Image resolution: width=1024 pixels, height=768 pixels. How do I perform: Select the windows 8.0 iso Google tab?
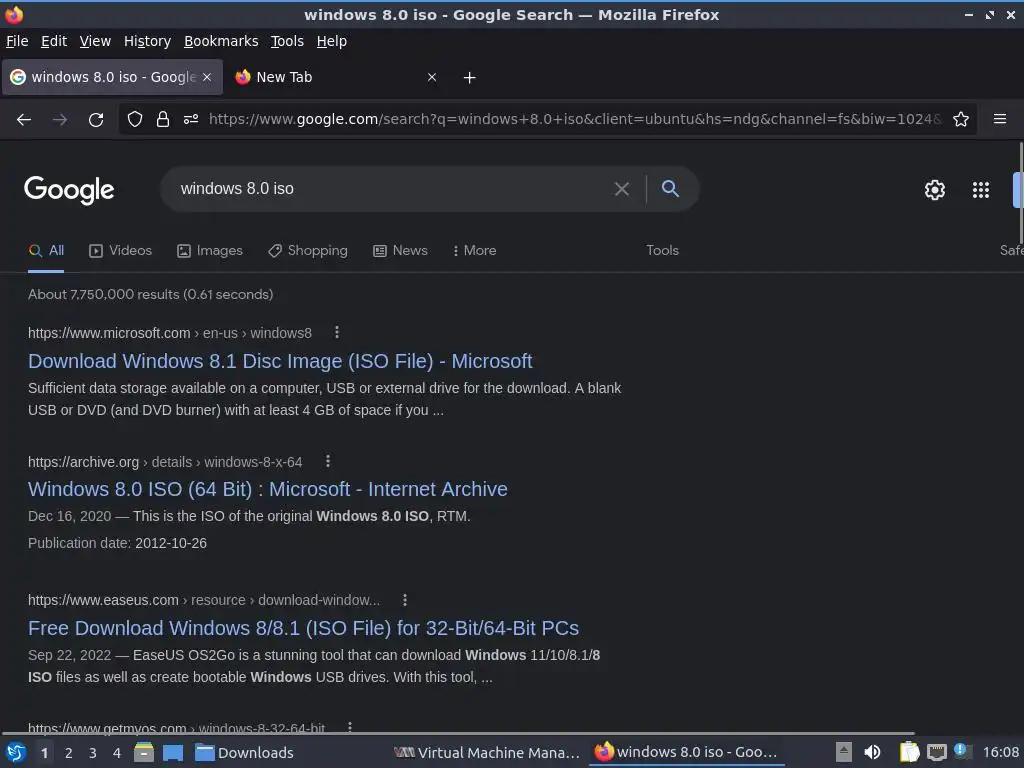click(112, 77)
